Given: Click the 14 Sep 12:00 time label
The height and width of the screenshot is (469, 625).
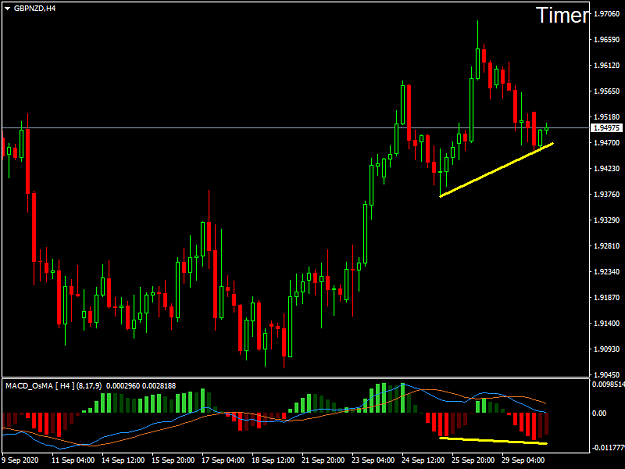Looking at the screenshot, I should (x=123, y=460).
